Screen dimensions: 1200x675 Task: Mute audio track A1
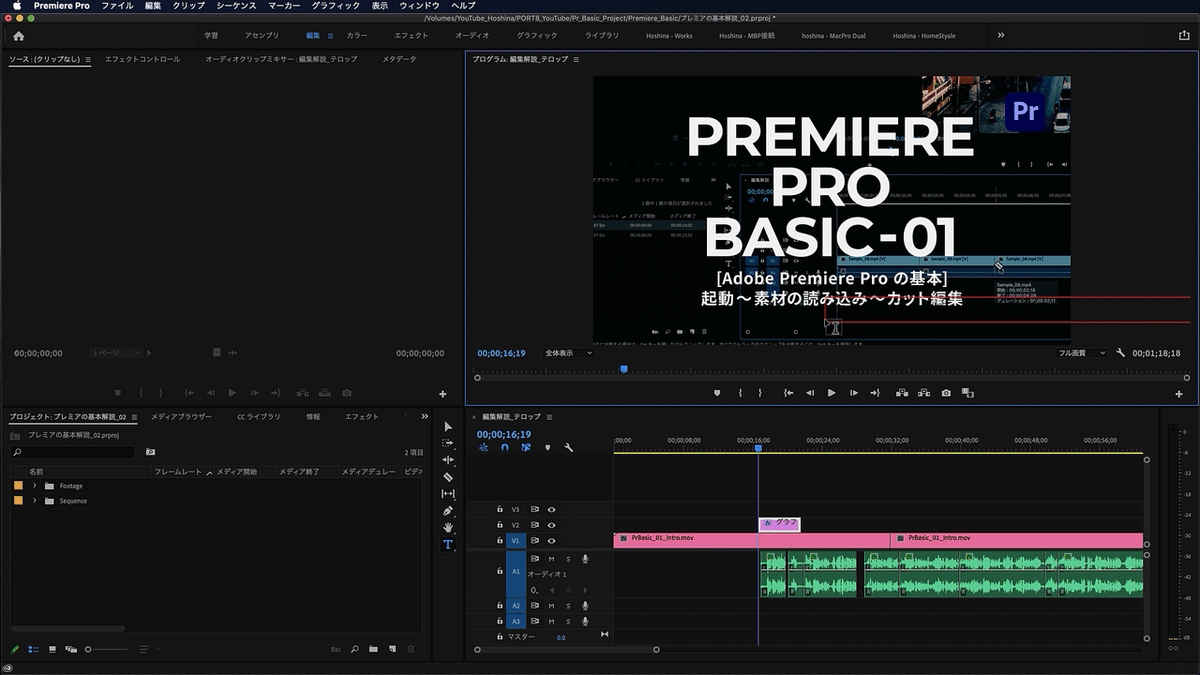[551, 559]
